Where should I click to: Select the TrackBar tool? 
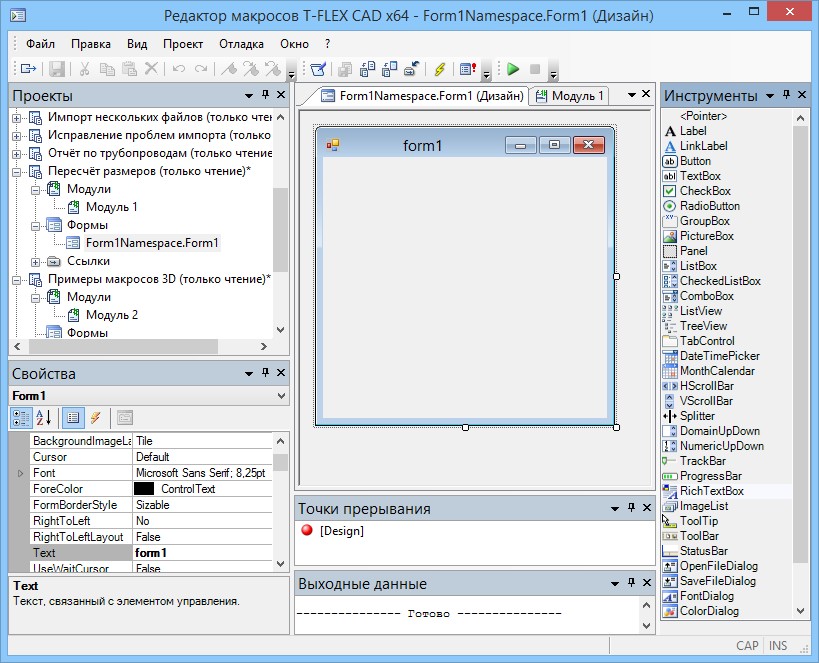tap(703, 461)
